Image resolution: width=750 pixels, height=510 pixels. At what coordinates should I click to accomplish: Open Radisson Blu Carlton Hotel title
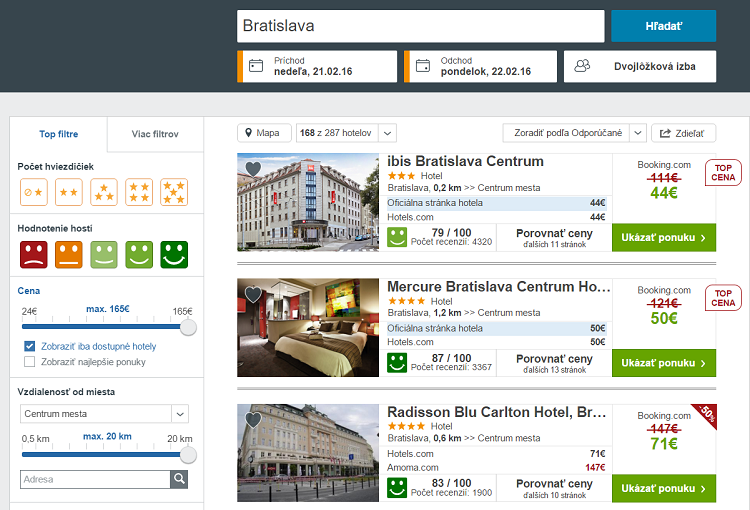click(x=496, y=412)
